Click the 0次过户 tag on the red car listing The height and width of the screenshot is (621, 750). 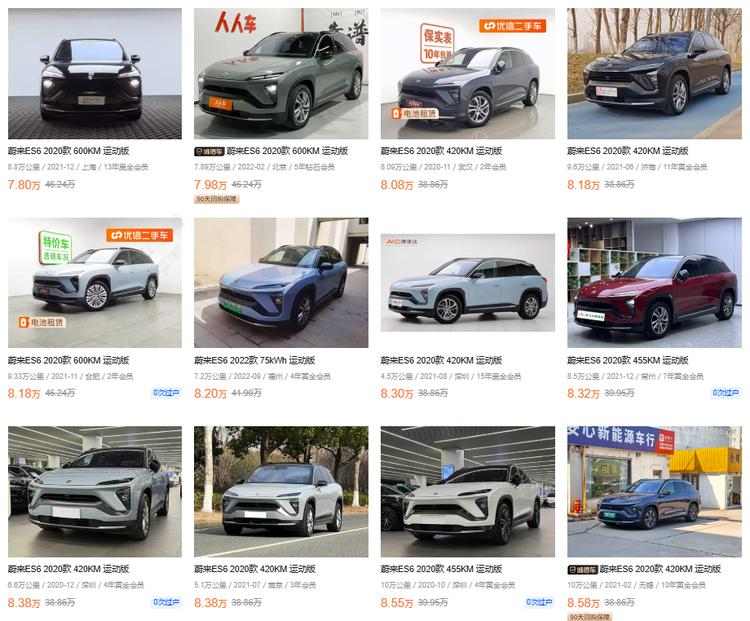pos(726,393)
